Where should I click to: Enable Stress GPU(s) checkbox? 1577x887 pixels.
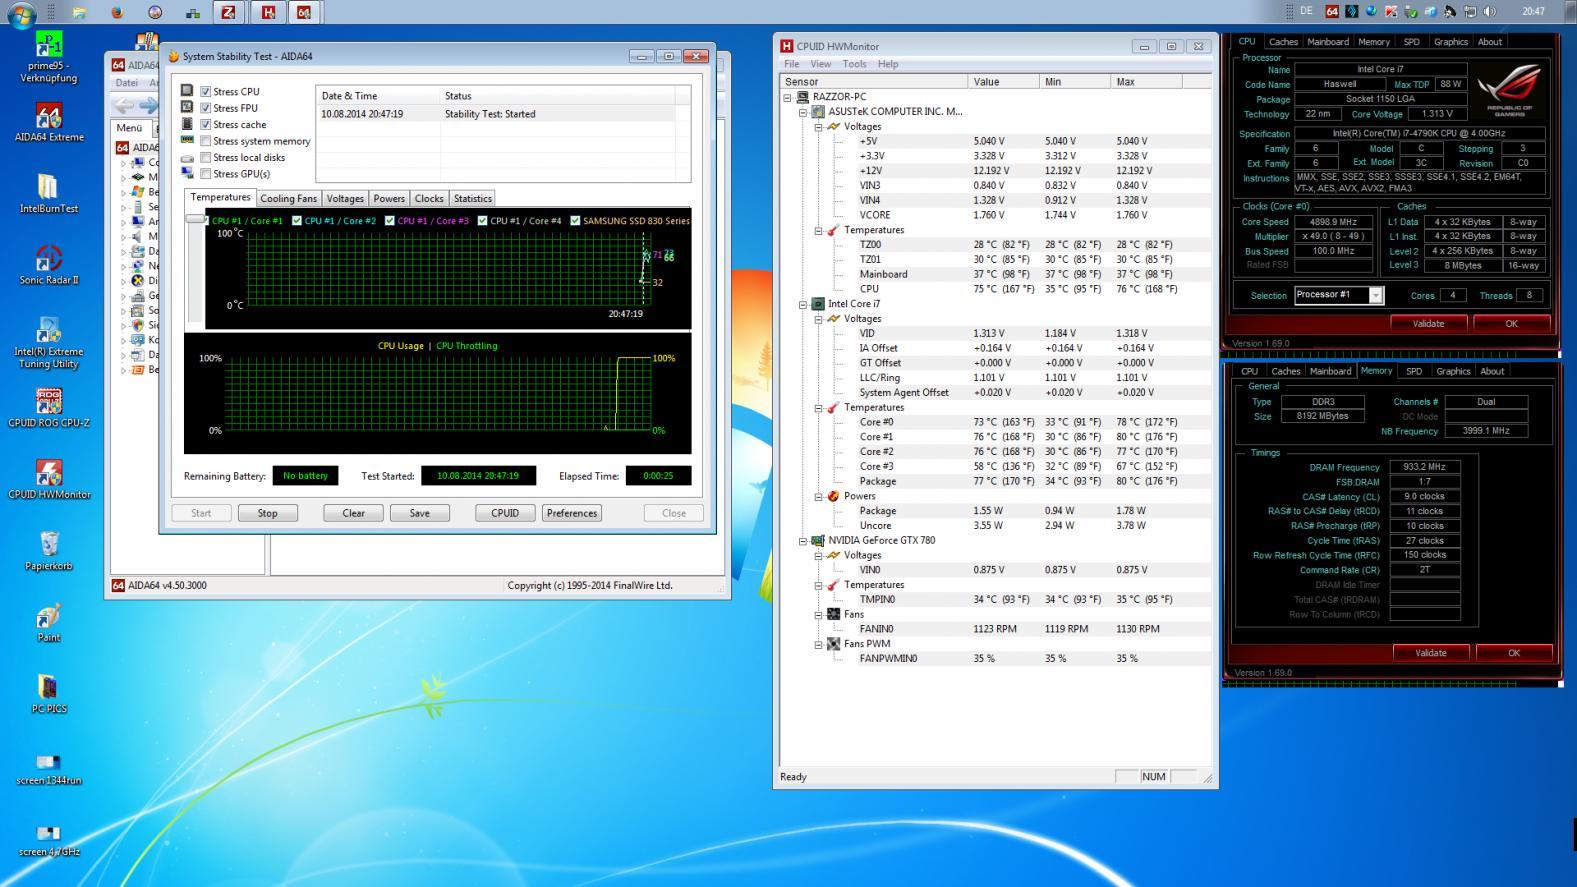206,173
